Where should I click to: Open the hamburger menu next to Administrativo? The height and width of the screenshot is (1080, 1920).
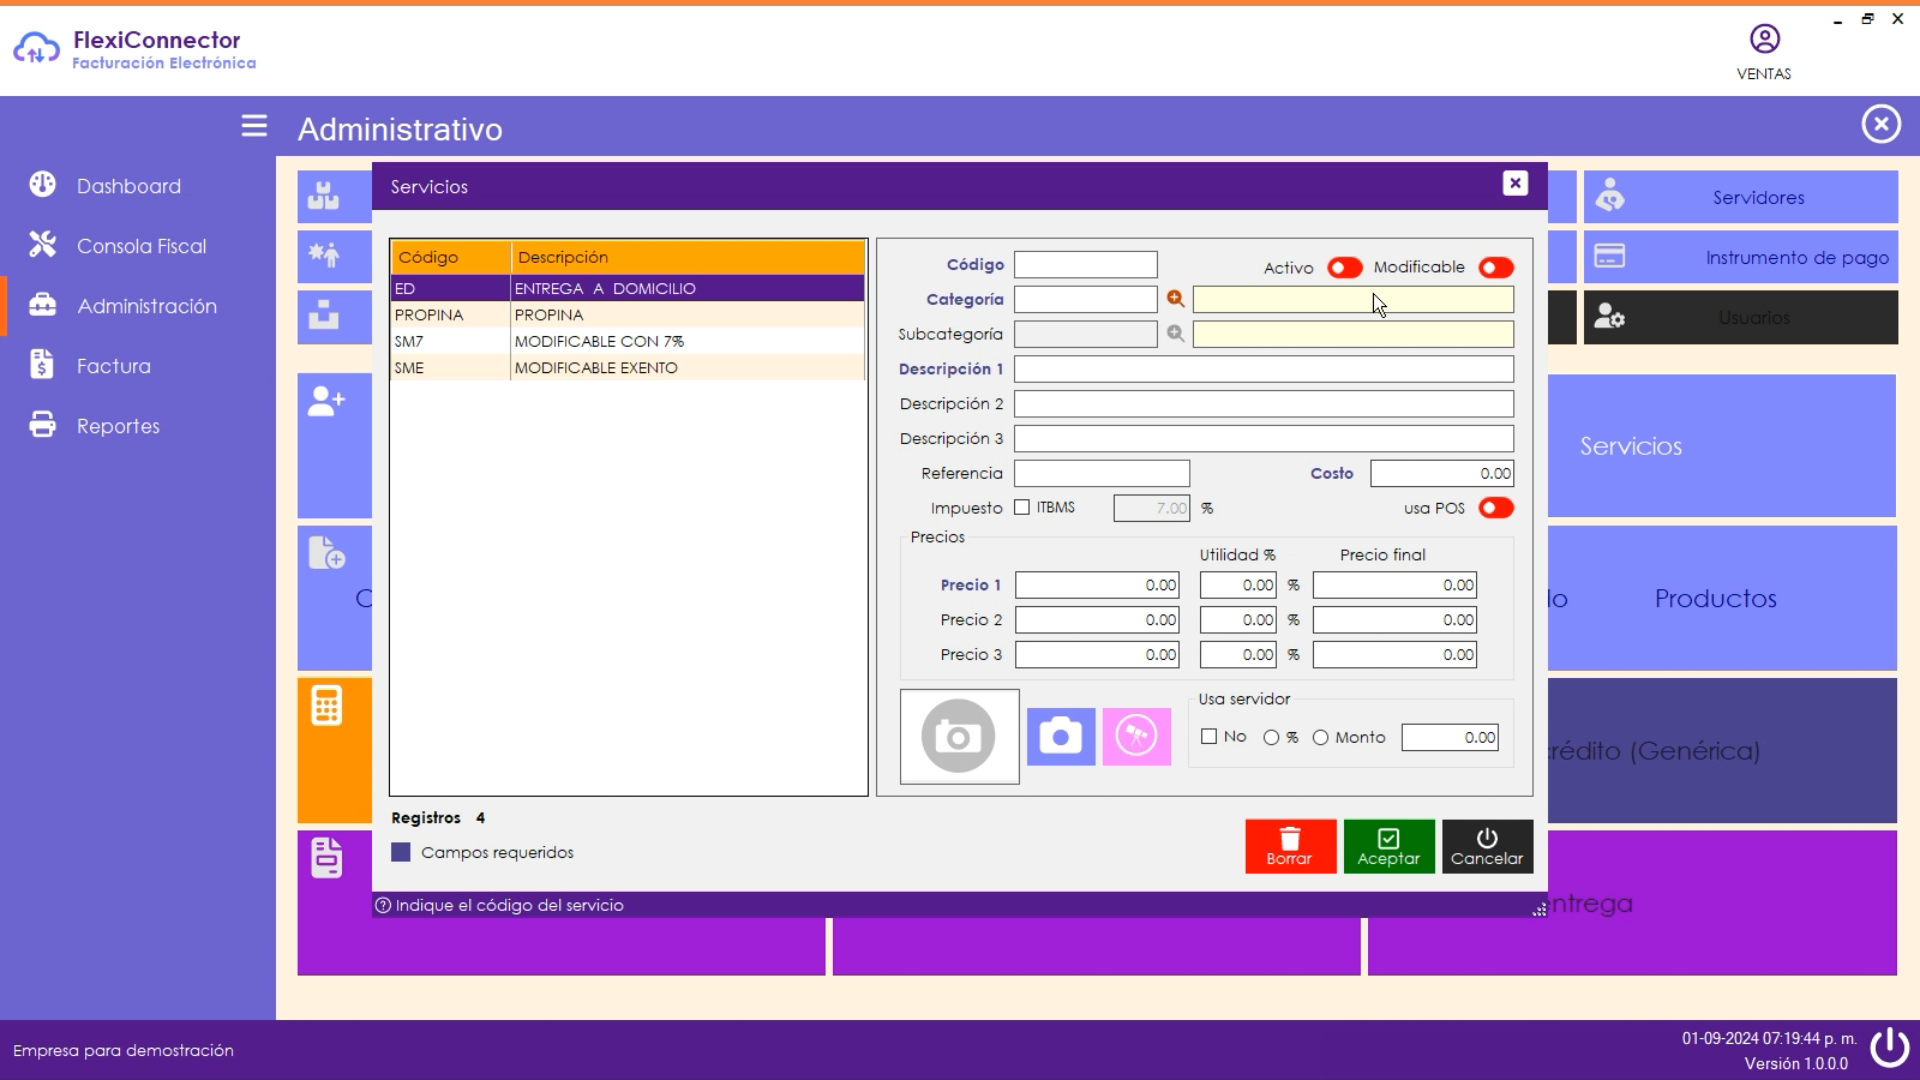coord(254,126)
